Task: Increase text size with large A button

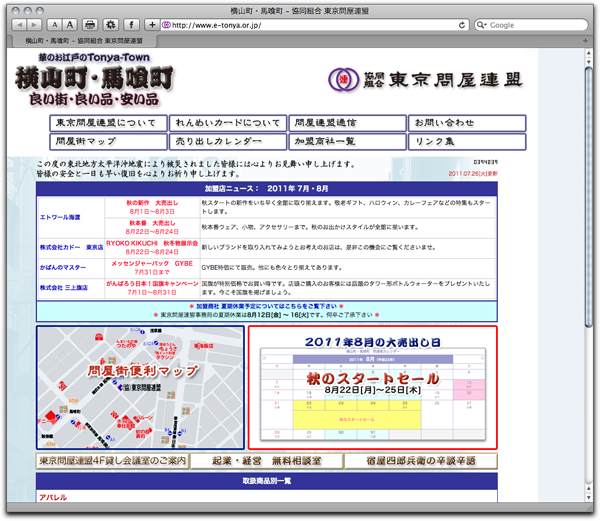Action: tap(70, 25)
